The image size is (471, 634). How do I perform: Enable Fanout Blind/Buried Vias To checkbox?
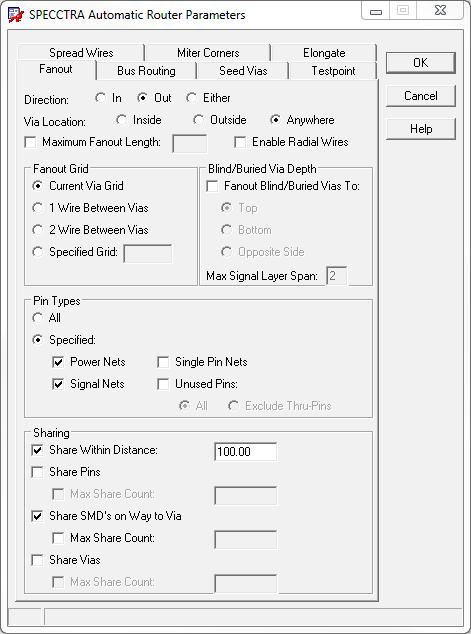[212, 186]
